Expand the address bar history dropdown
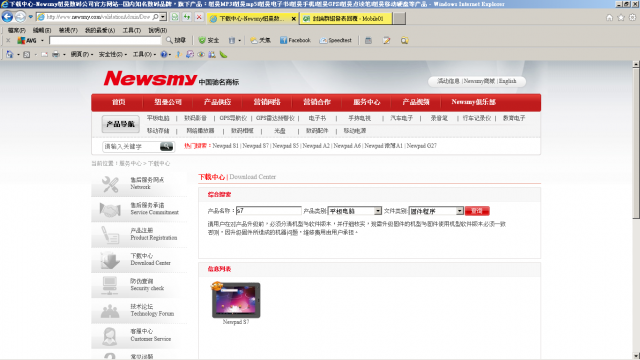640x360 pixels. tap(163, 17)
